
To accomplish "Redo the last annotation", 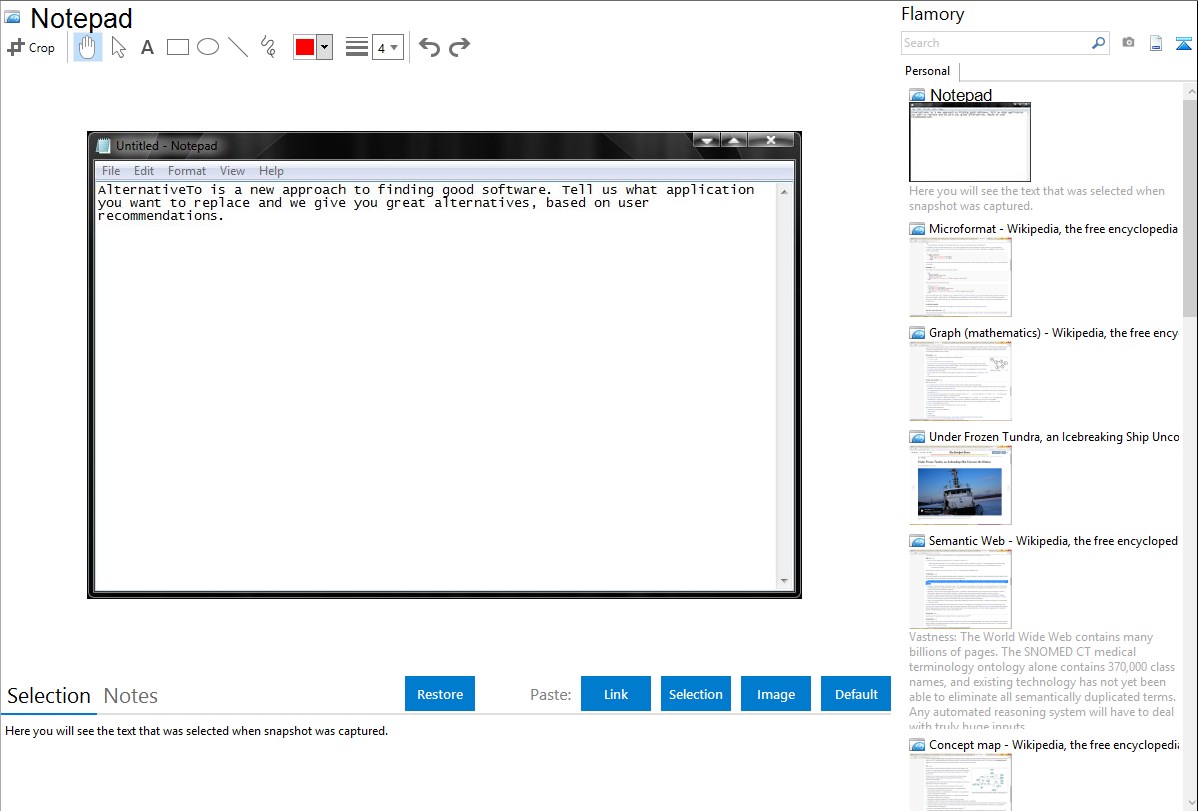I will pyautogui.click(x=459, y=47).
